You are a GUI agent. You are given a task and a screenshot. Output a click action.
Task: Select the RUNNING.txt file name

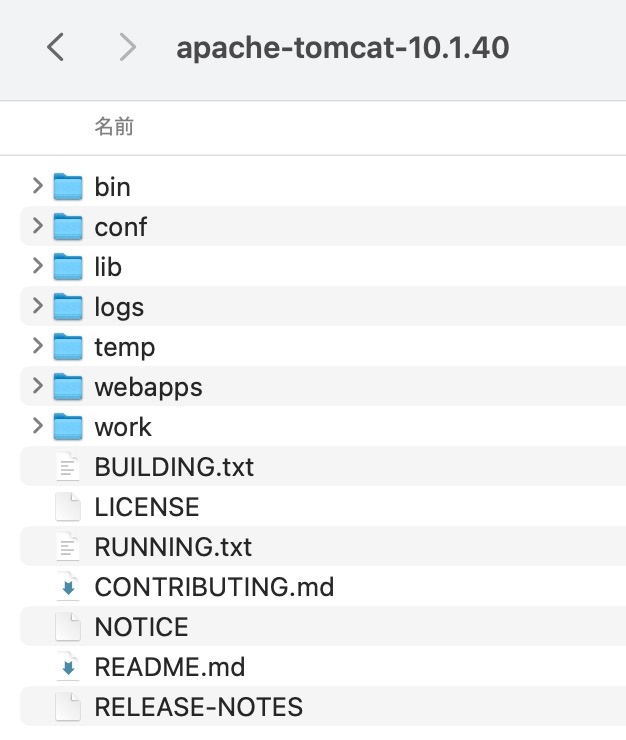click(x=173, y=547)
